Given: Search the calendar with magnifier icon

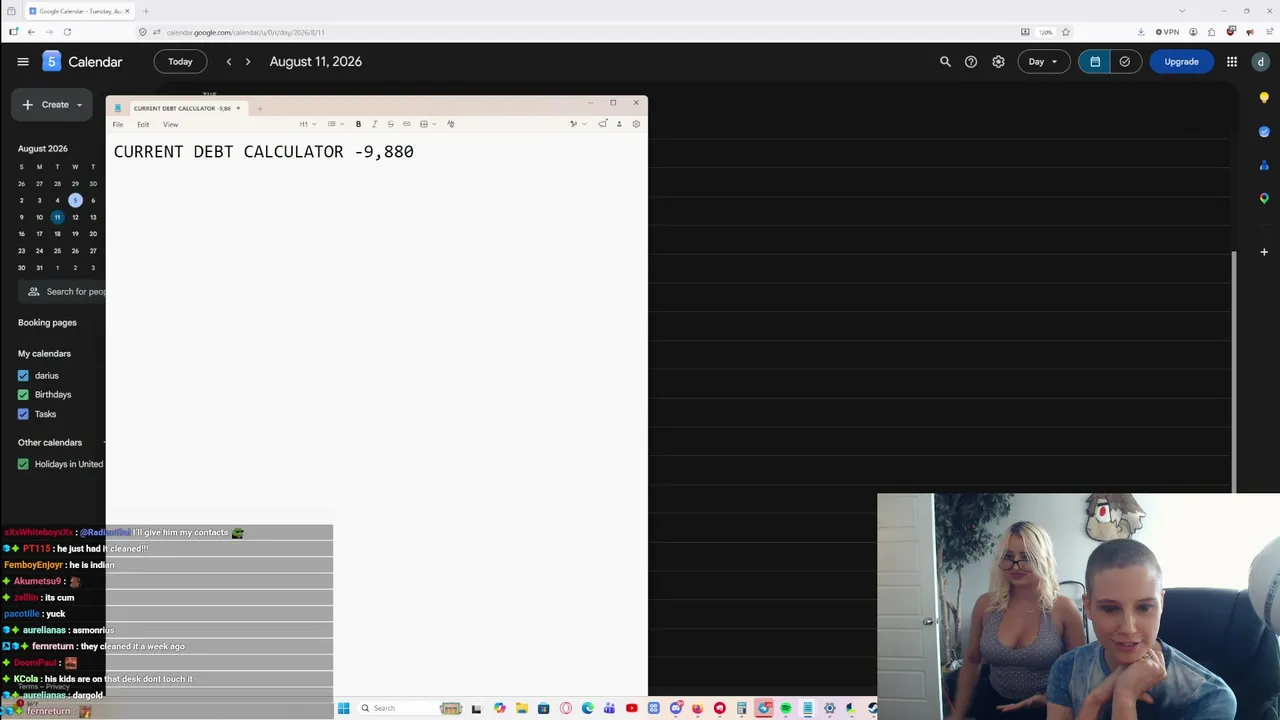Looking at the screenshot, I should tap(945, 62).
